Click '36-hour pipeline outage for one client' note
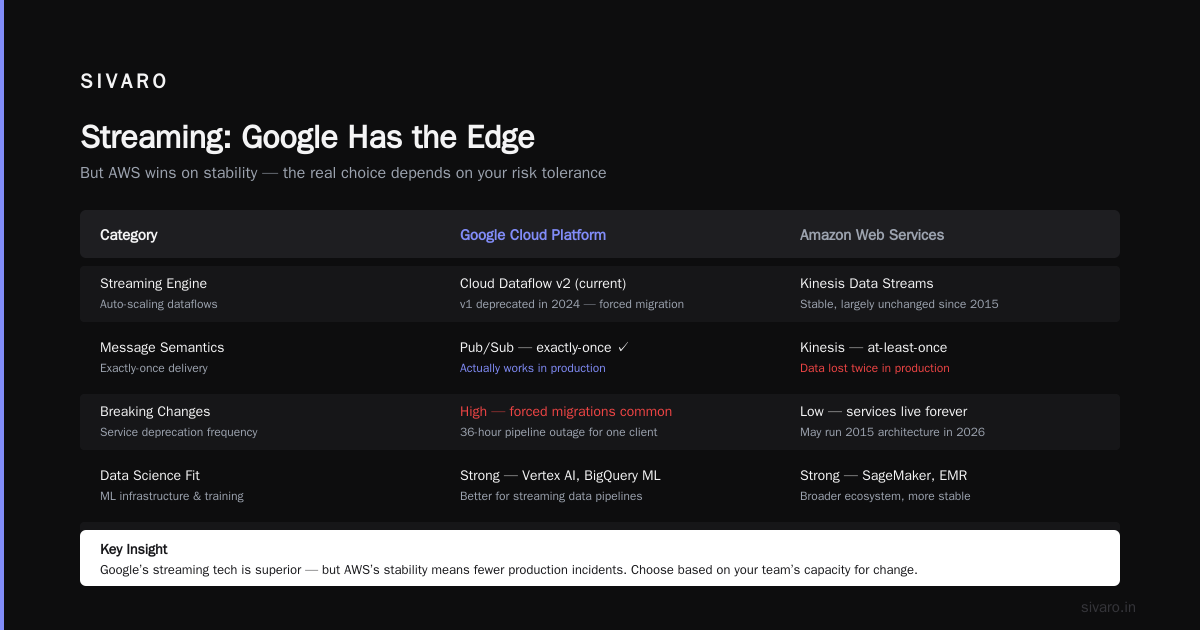 click(559, 432)
